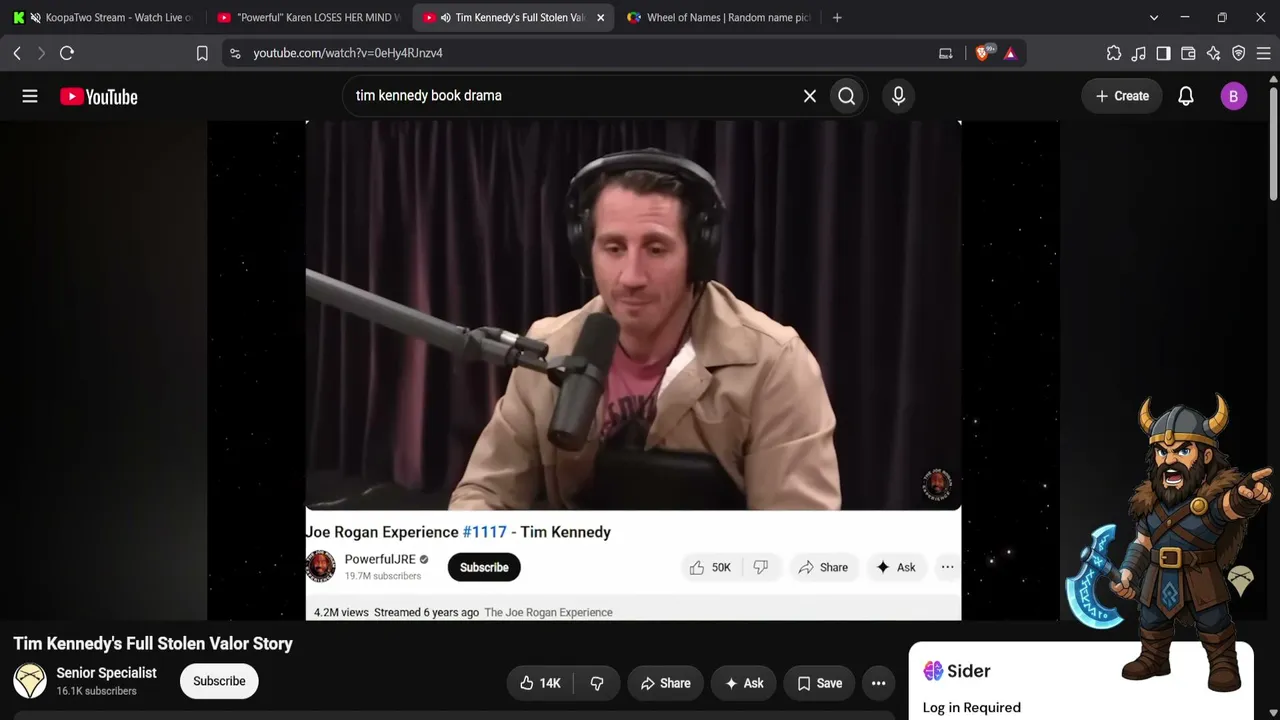Show the browser sidebar panel

tap(1164, 53)
